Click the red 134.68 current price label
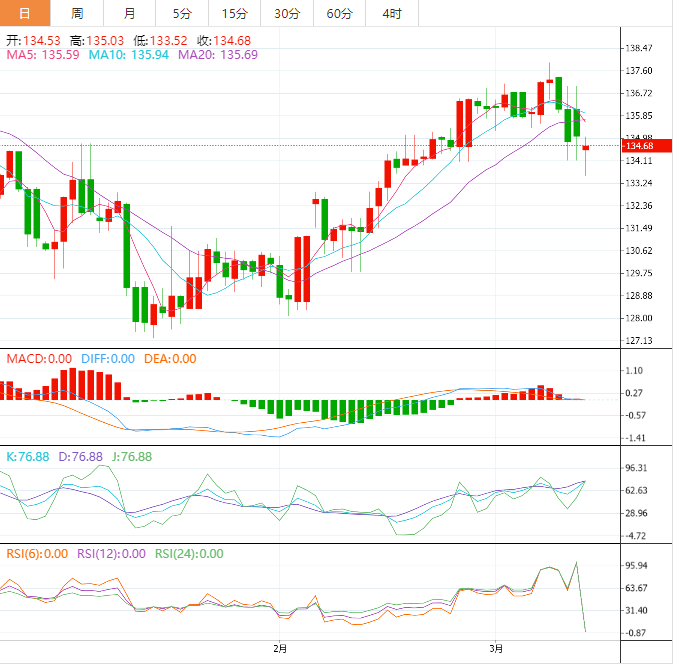The image size is (674, 671). (x=646, y=146)
